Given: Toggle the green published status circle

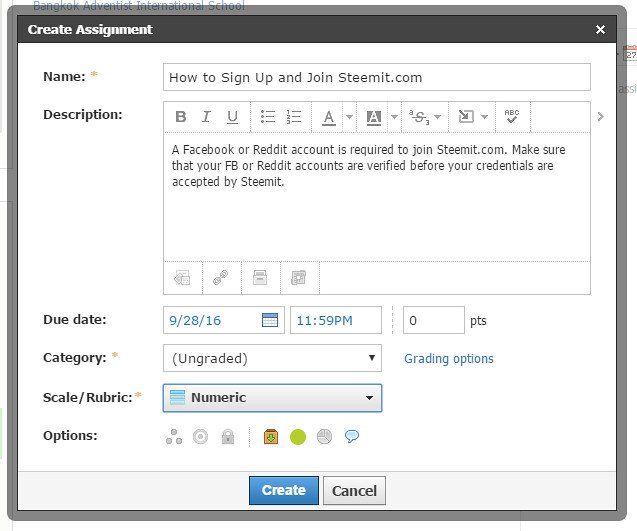Looking at the screenshot, I should tap(298, 437).
